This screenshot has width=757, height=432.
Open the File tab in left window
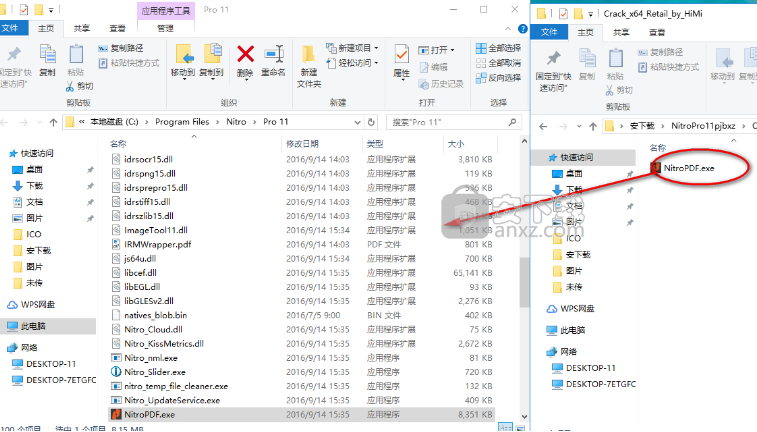[x=12, y=28]
